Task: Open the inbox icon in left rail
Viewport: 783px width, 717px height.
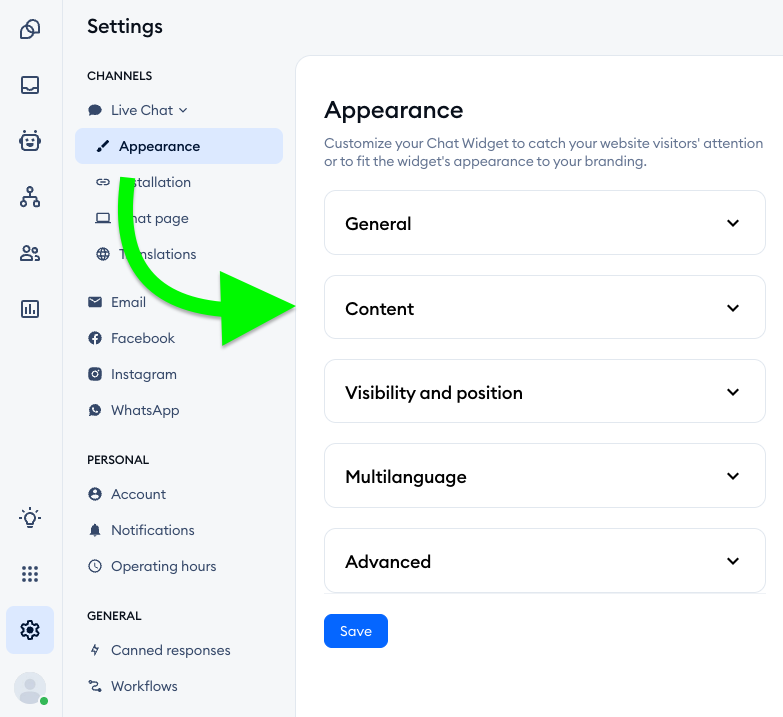Action: (30, 85)
